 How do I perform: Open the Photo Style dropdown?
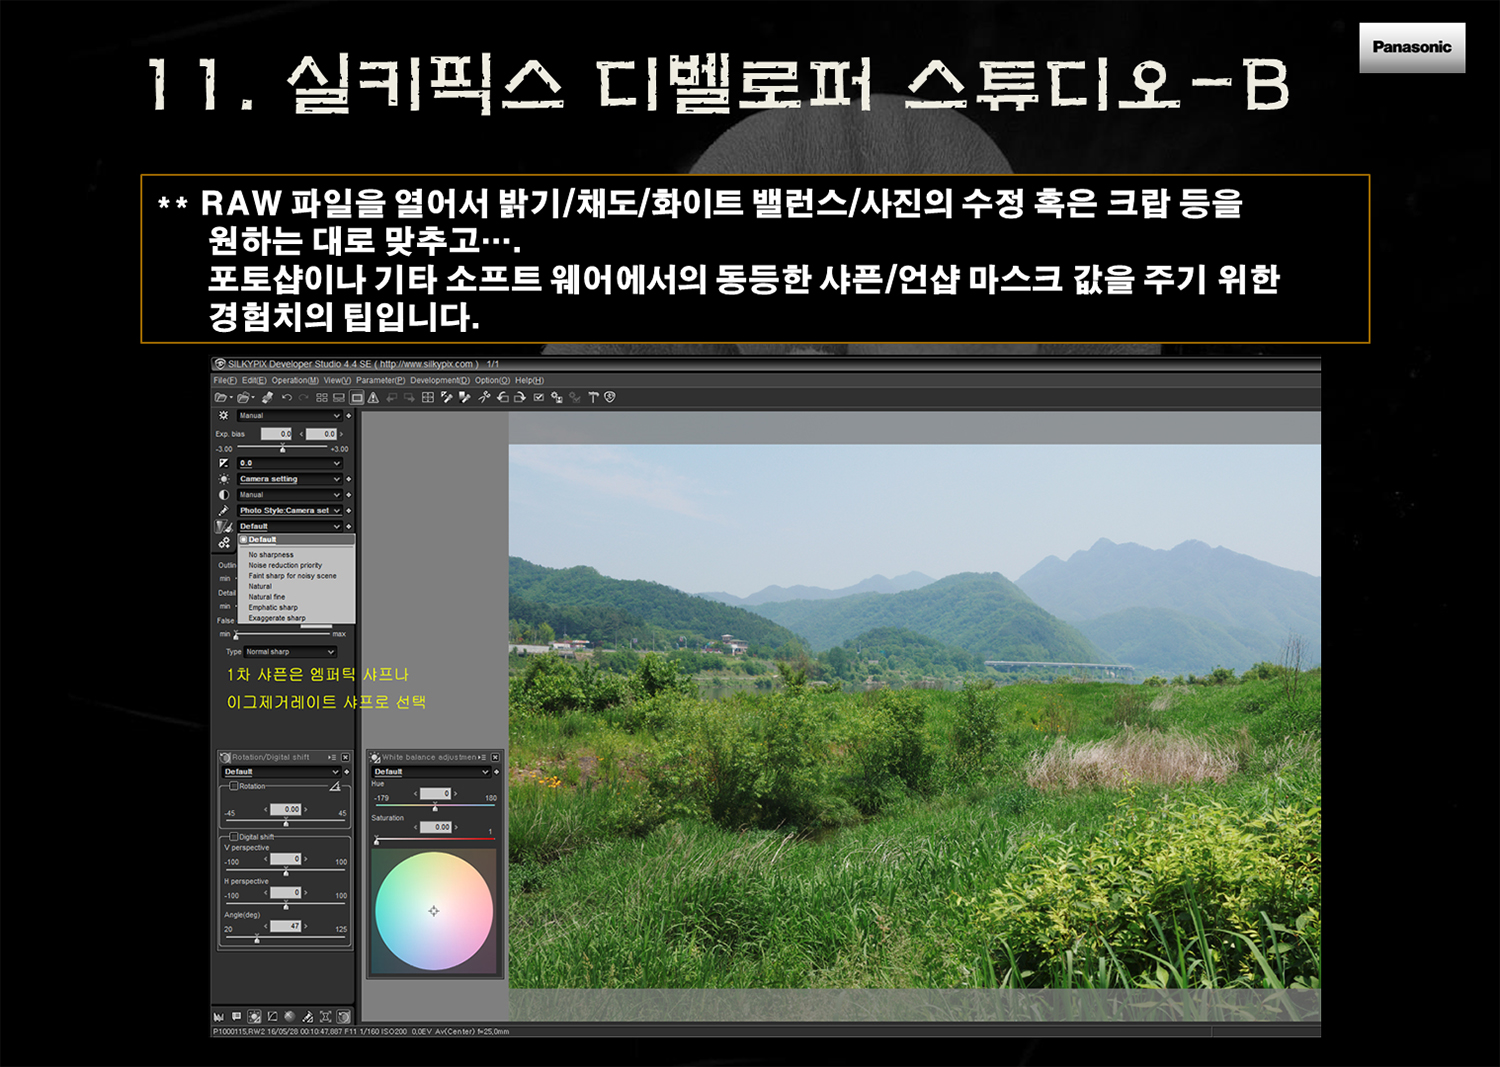pos(336,510)
